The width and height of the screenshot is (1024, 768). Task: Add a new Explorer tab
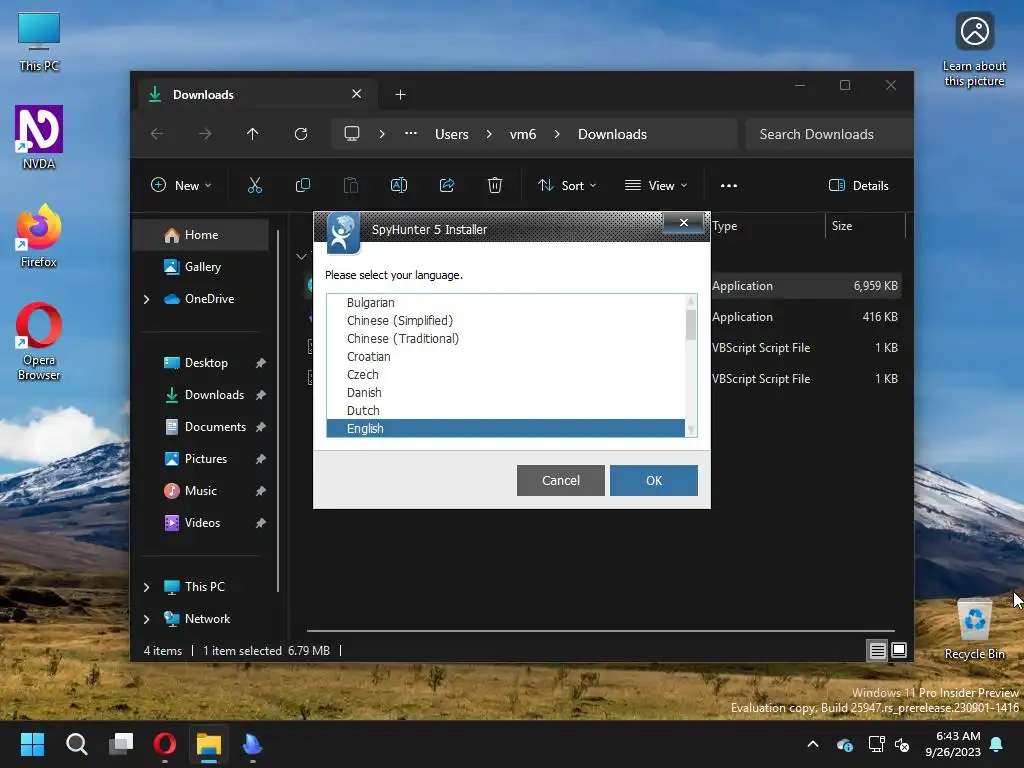[x=400, y=95]
